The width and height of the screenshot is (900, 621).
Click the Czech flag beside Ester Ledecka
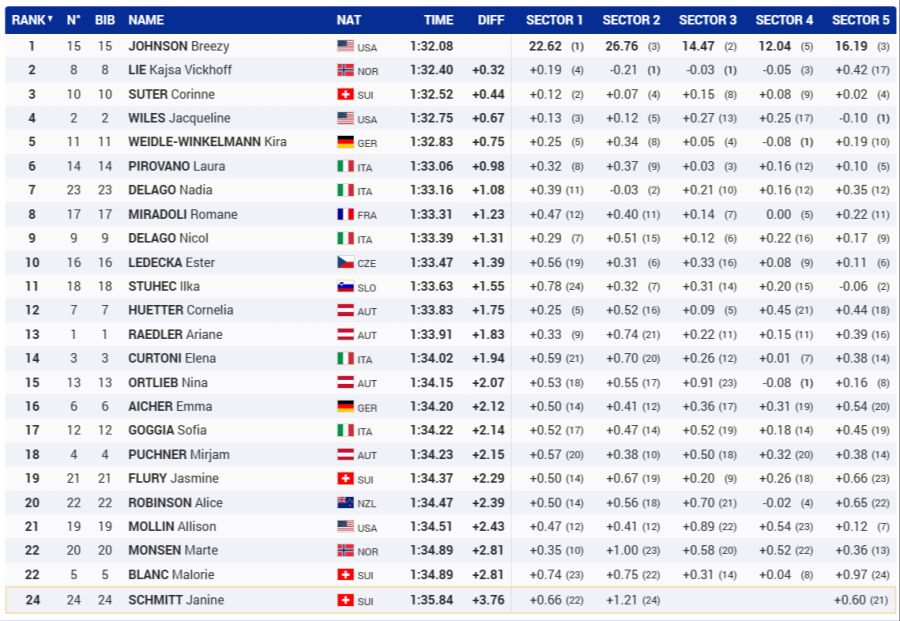346,262
